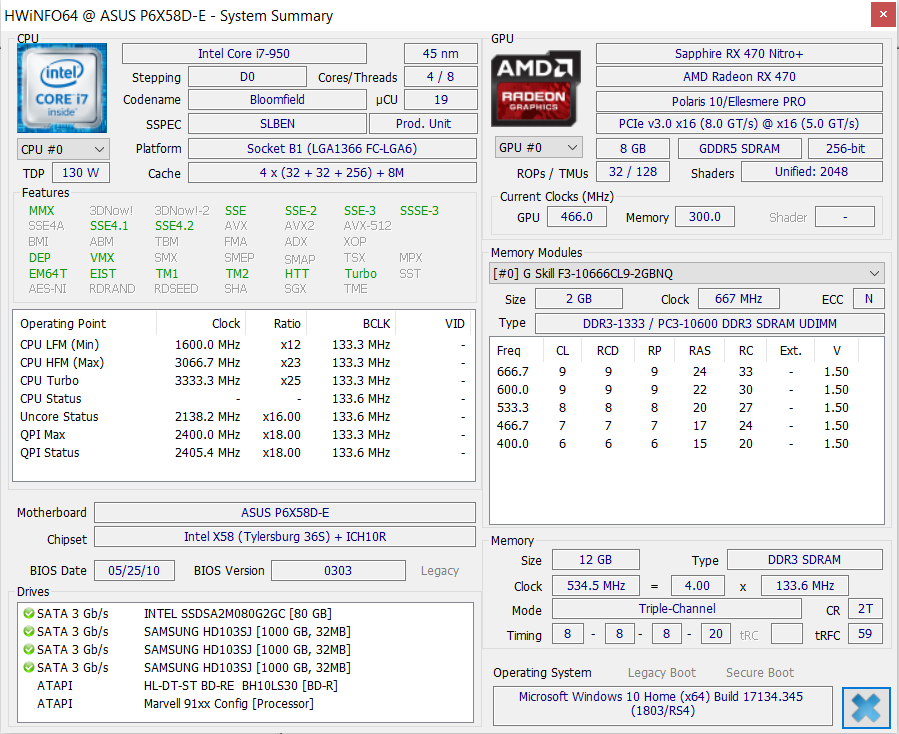Click the GPU memory size 8 GB field
The height and width of the screenshot is (734, 899).
(x=632, y=149)
